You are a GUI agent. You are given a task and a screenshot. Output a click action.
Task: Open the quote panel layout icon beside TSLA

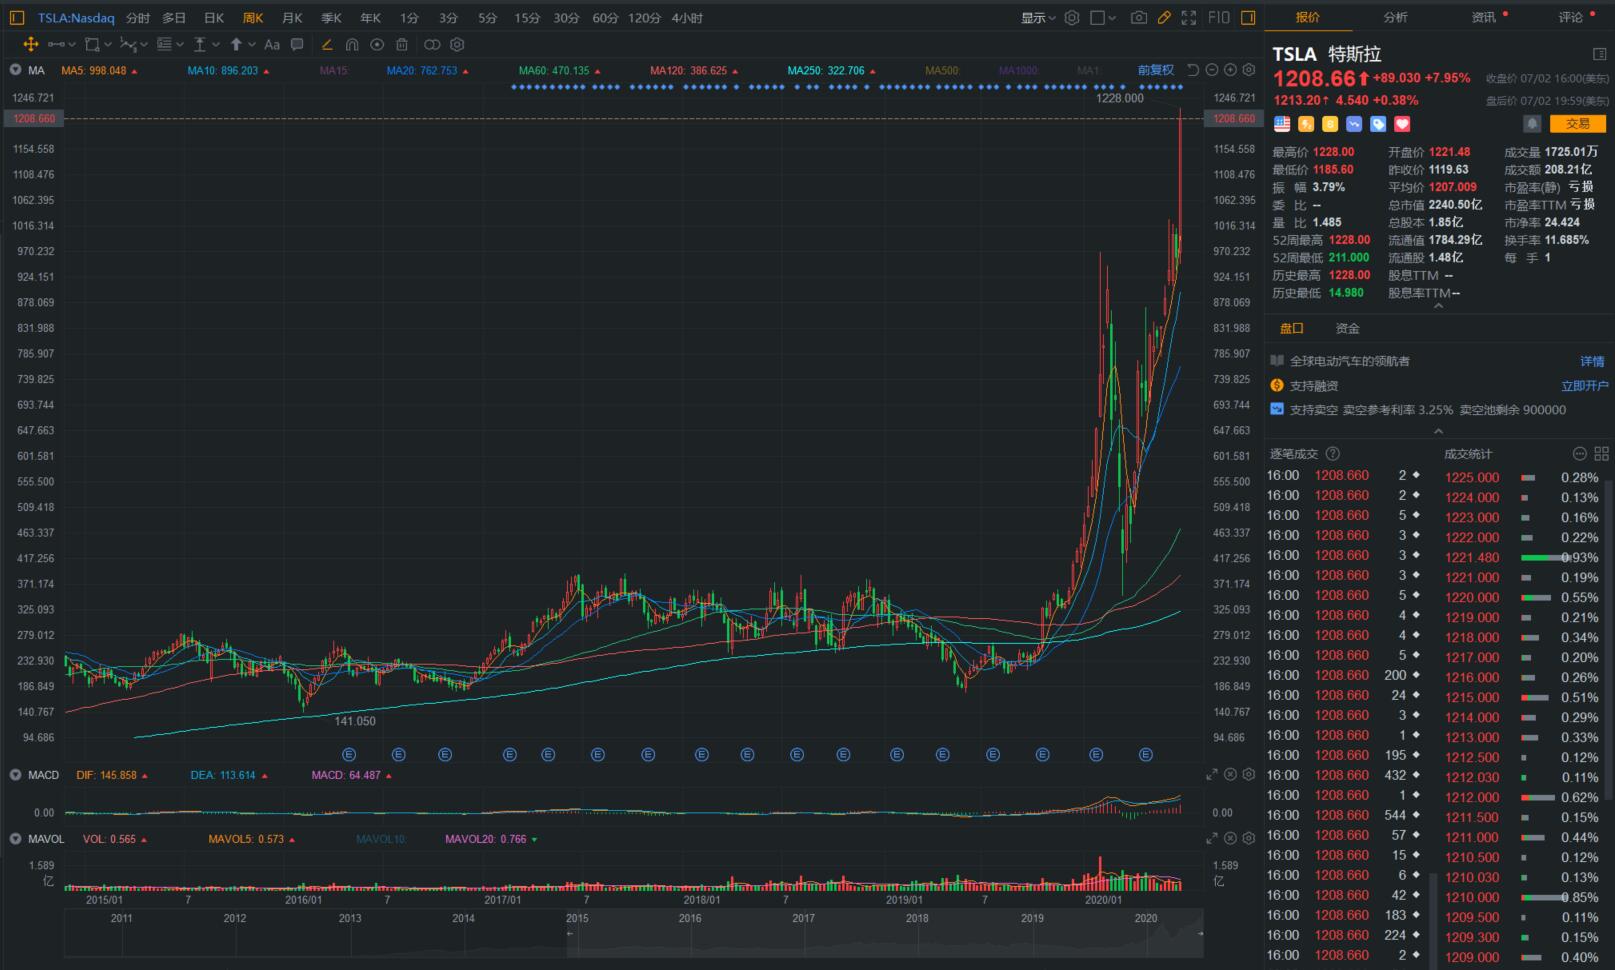point(1599,54)
